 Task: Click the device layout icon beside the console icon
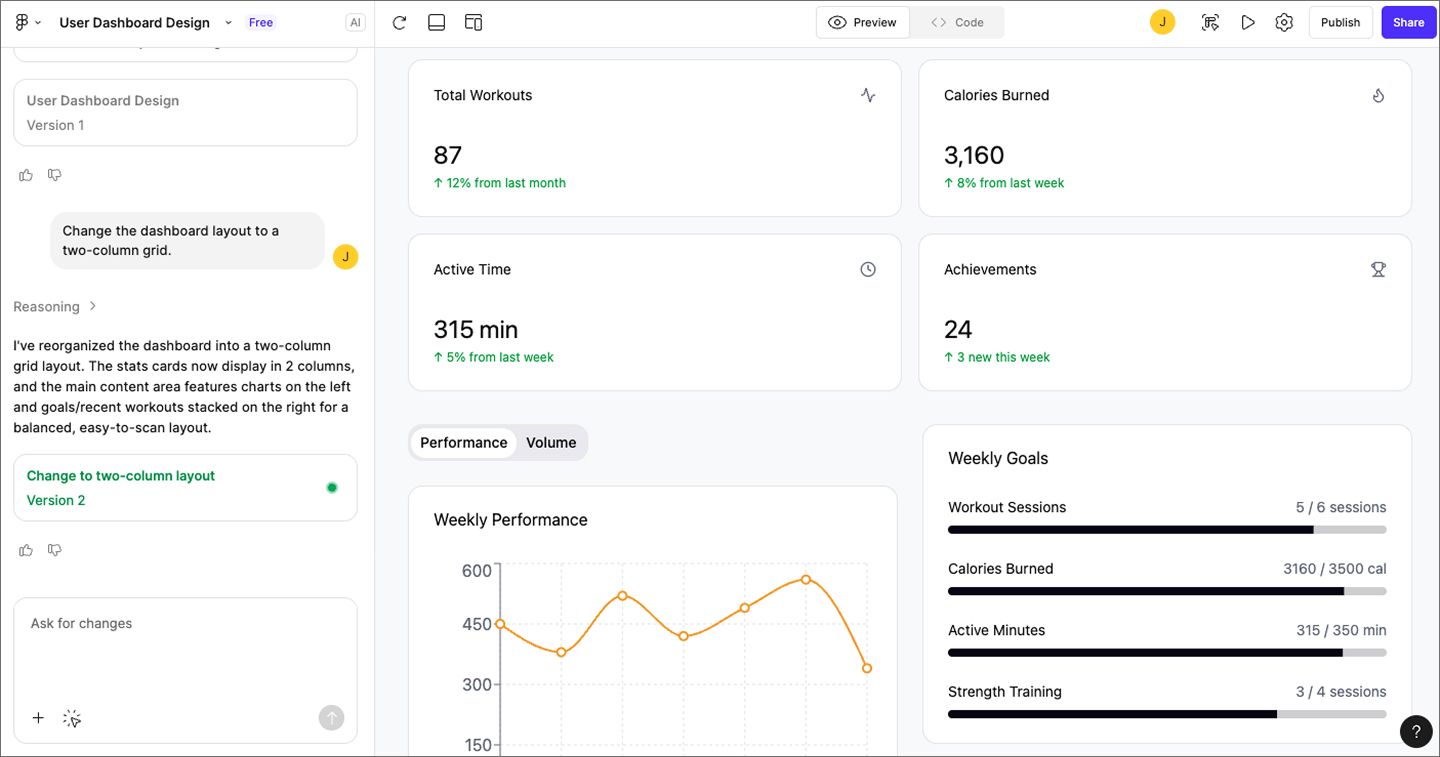coord(473,21)
